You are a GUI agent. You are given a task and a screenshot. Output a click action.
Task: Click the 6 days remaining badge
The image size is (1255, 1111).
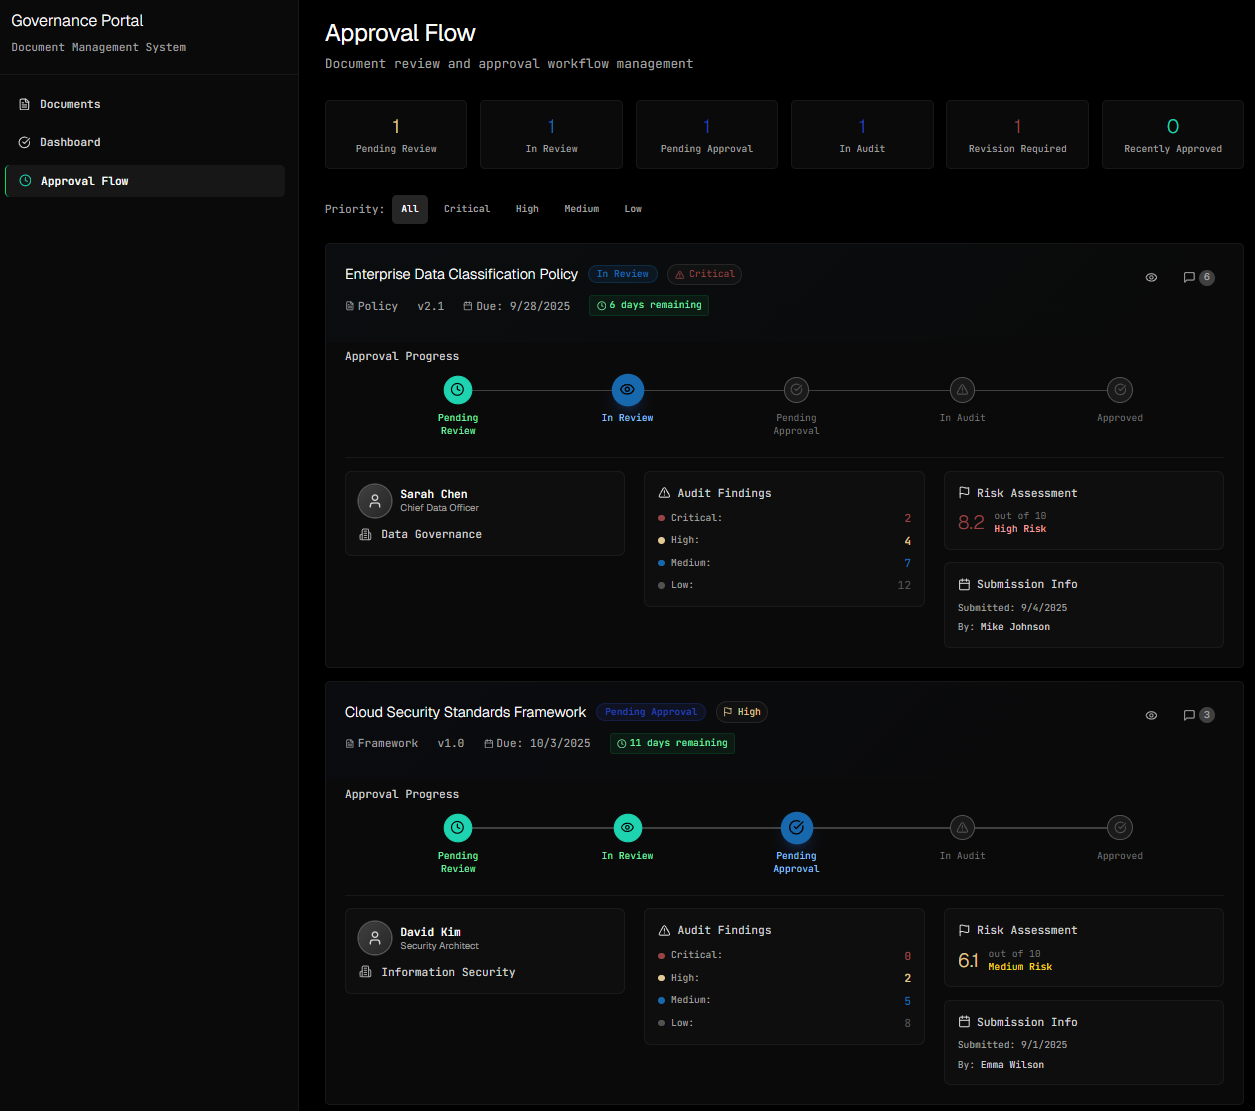tap(649, 305)
